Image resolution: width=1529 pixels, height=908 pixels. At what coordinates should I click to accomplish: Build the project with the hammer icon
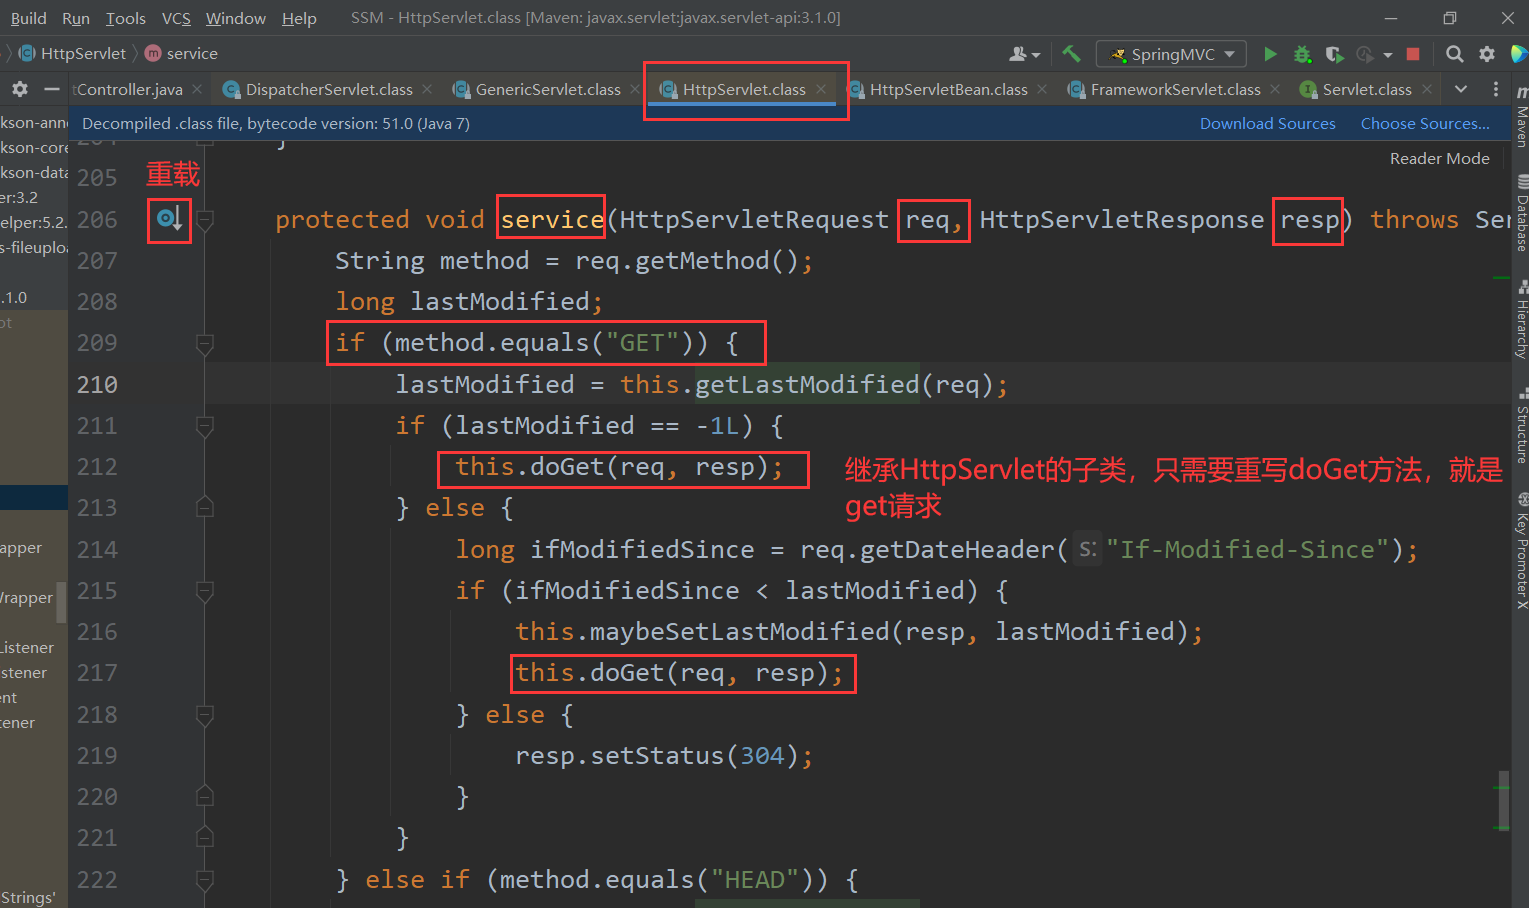(x=1071, y=54)
